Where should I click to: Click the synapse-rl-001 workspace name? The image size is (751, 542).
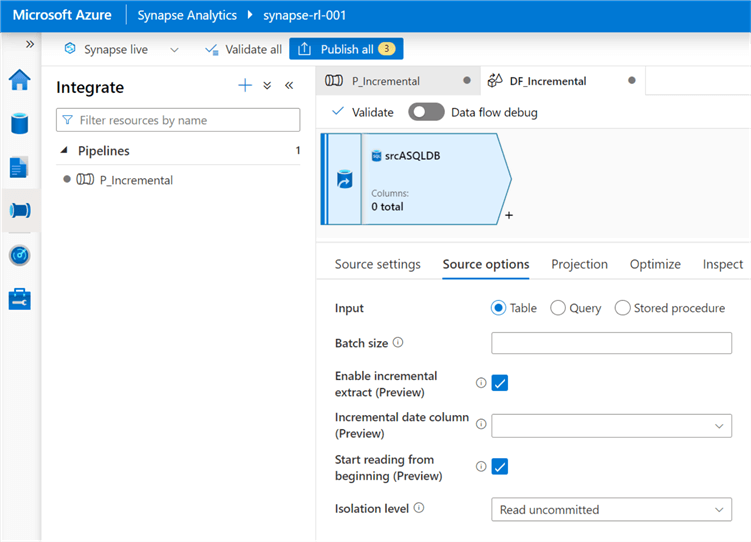tap(304, 15)
